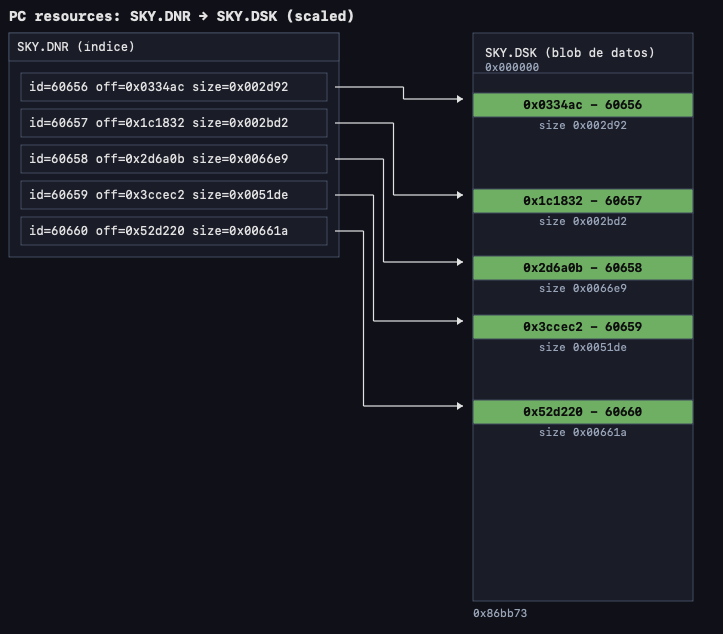Click green block 0x0334ac – 60656
The width and height of the screenshot is (723, 634).
tap(582, 105)
